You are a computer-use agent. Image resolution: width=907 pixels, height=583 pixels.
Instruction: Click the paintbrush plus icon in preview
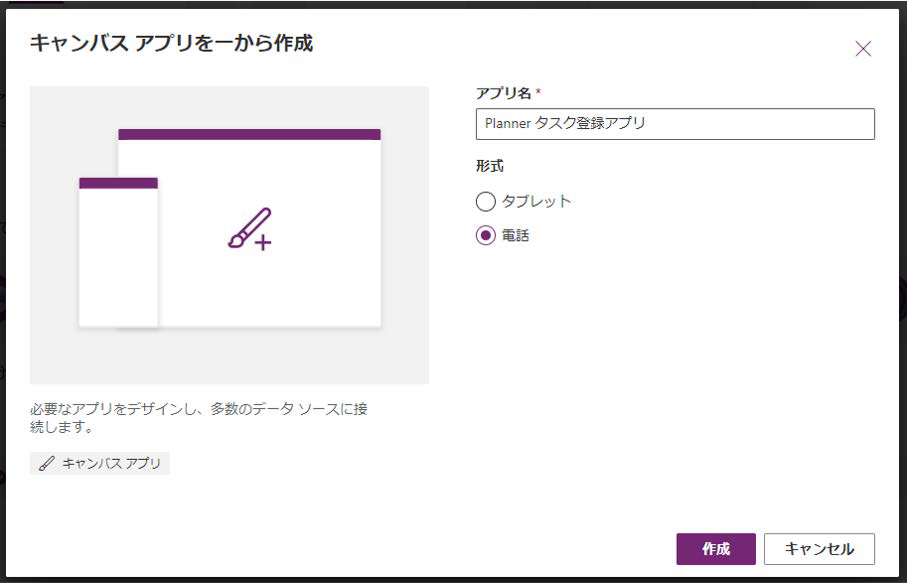tap(250, 229)
